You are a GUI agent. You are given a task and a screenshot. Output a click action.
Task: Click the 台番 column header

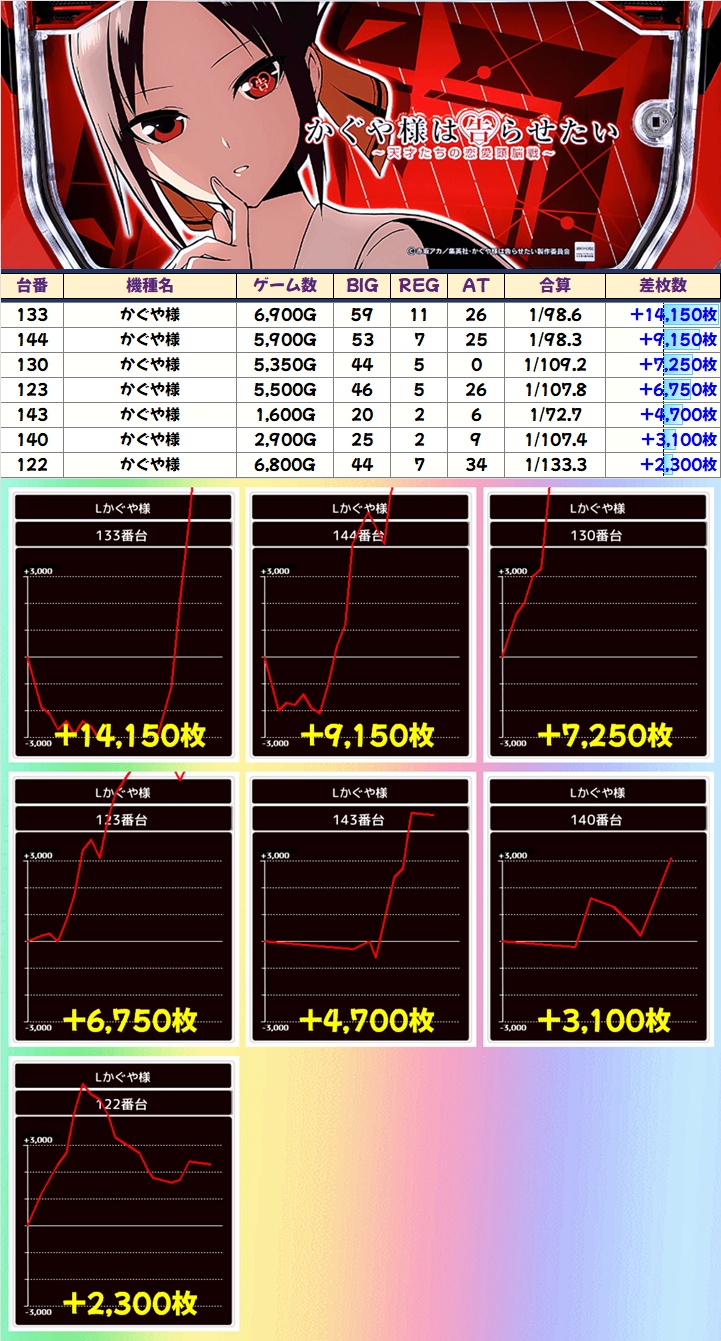[32, 286]
